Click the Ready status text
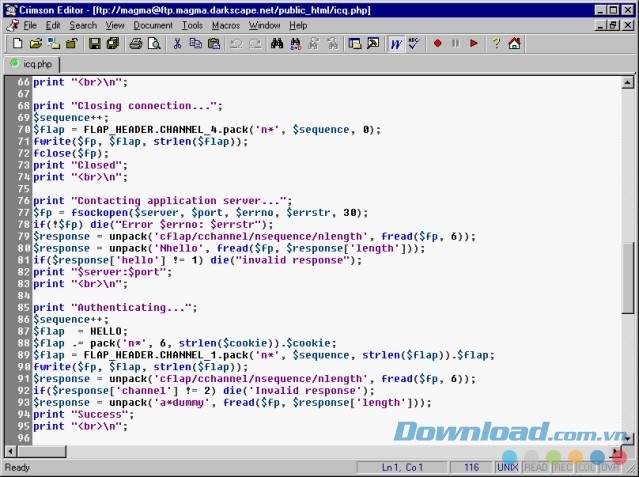 coord(17,467)
